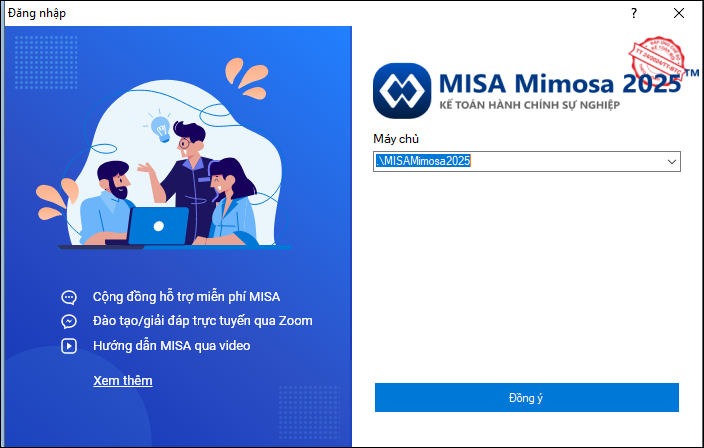Click the chat bubble icon beside Cộng đồng hỗ trợ

click(69, 297)
